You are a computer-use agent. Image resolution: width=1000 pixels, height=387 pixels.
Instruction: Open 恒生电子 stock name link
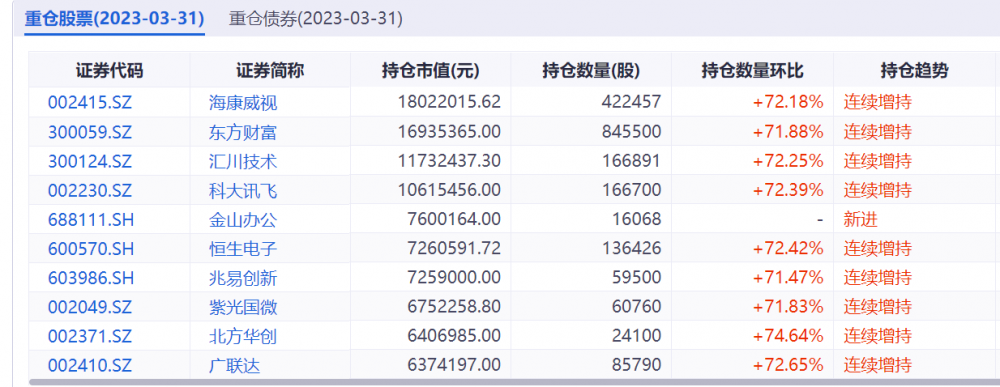click(243, 248)
